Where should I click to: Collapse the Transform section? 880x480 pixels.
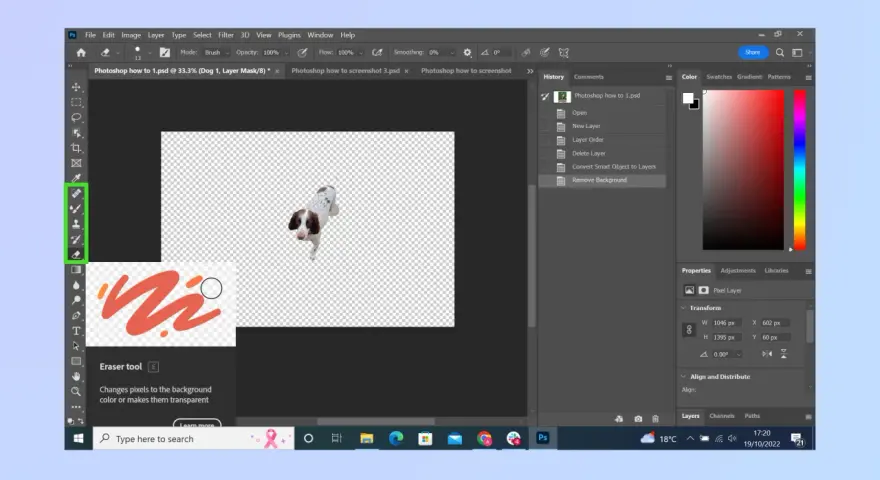click(x=683, y=308)
